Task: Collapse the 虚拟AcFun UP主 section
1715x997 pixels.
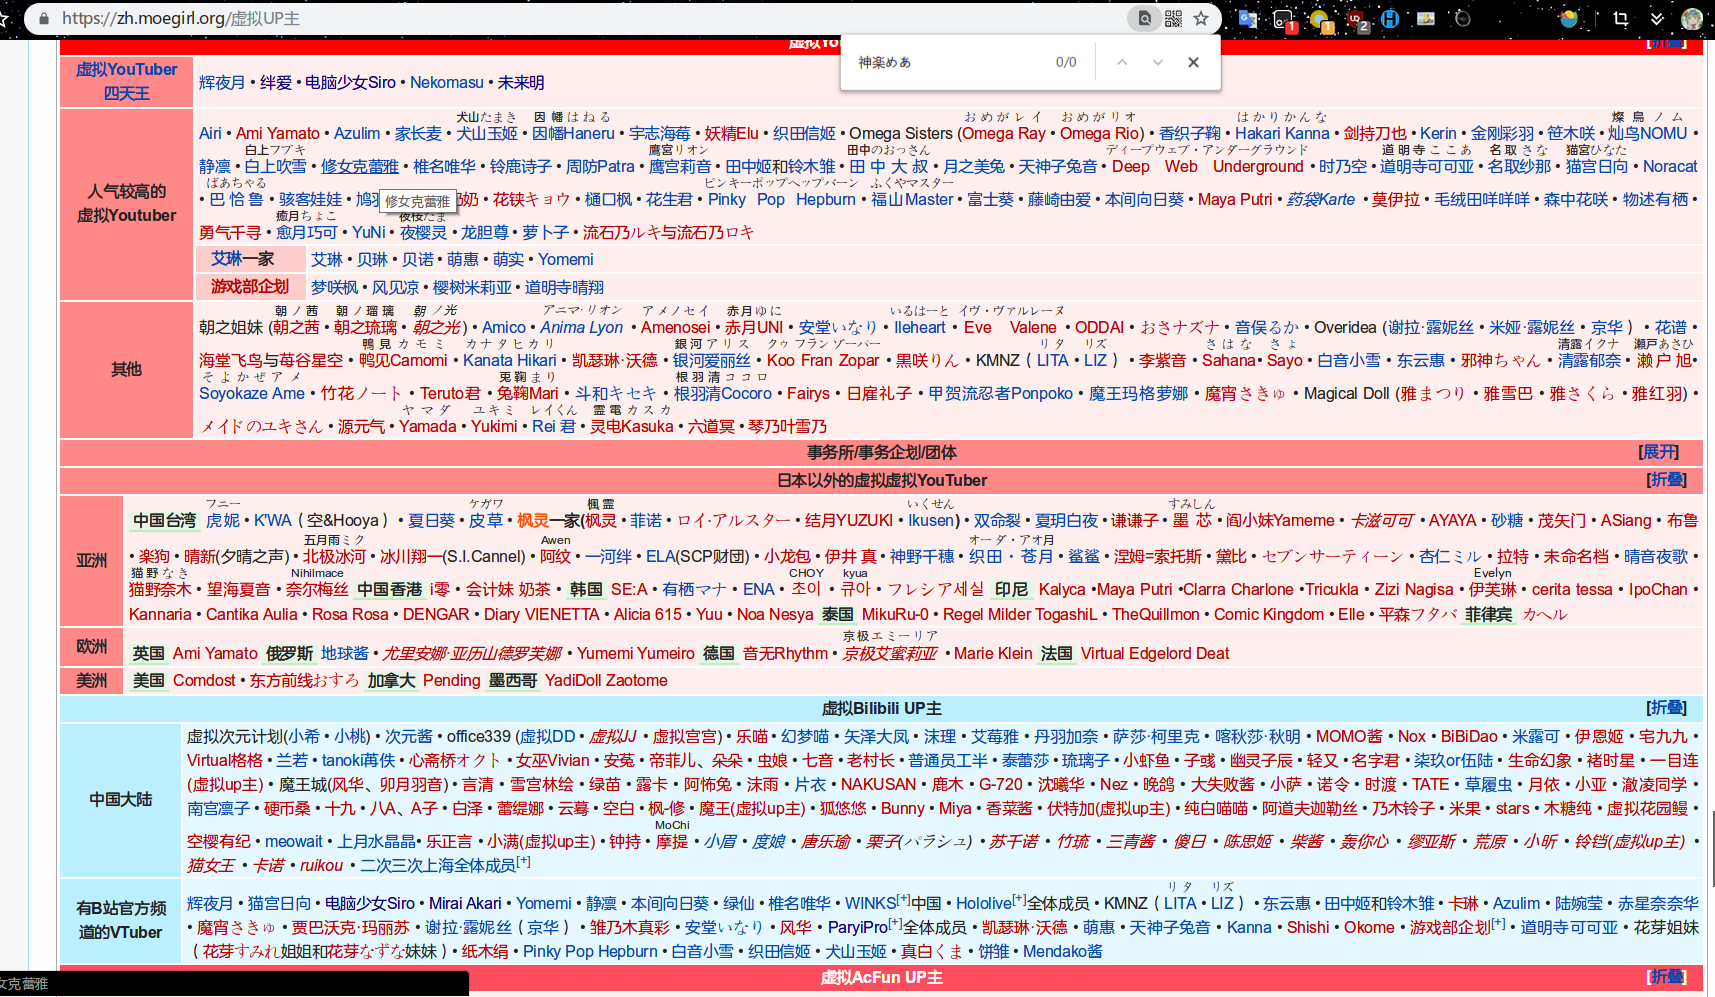Action: coord(1666,977)
